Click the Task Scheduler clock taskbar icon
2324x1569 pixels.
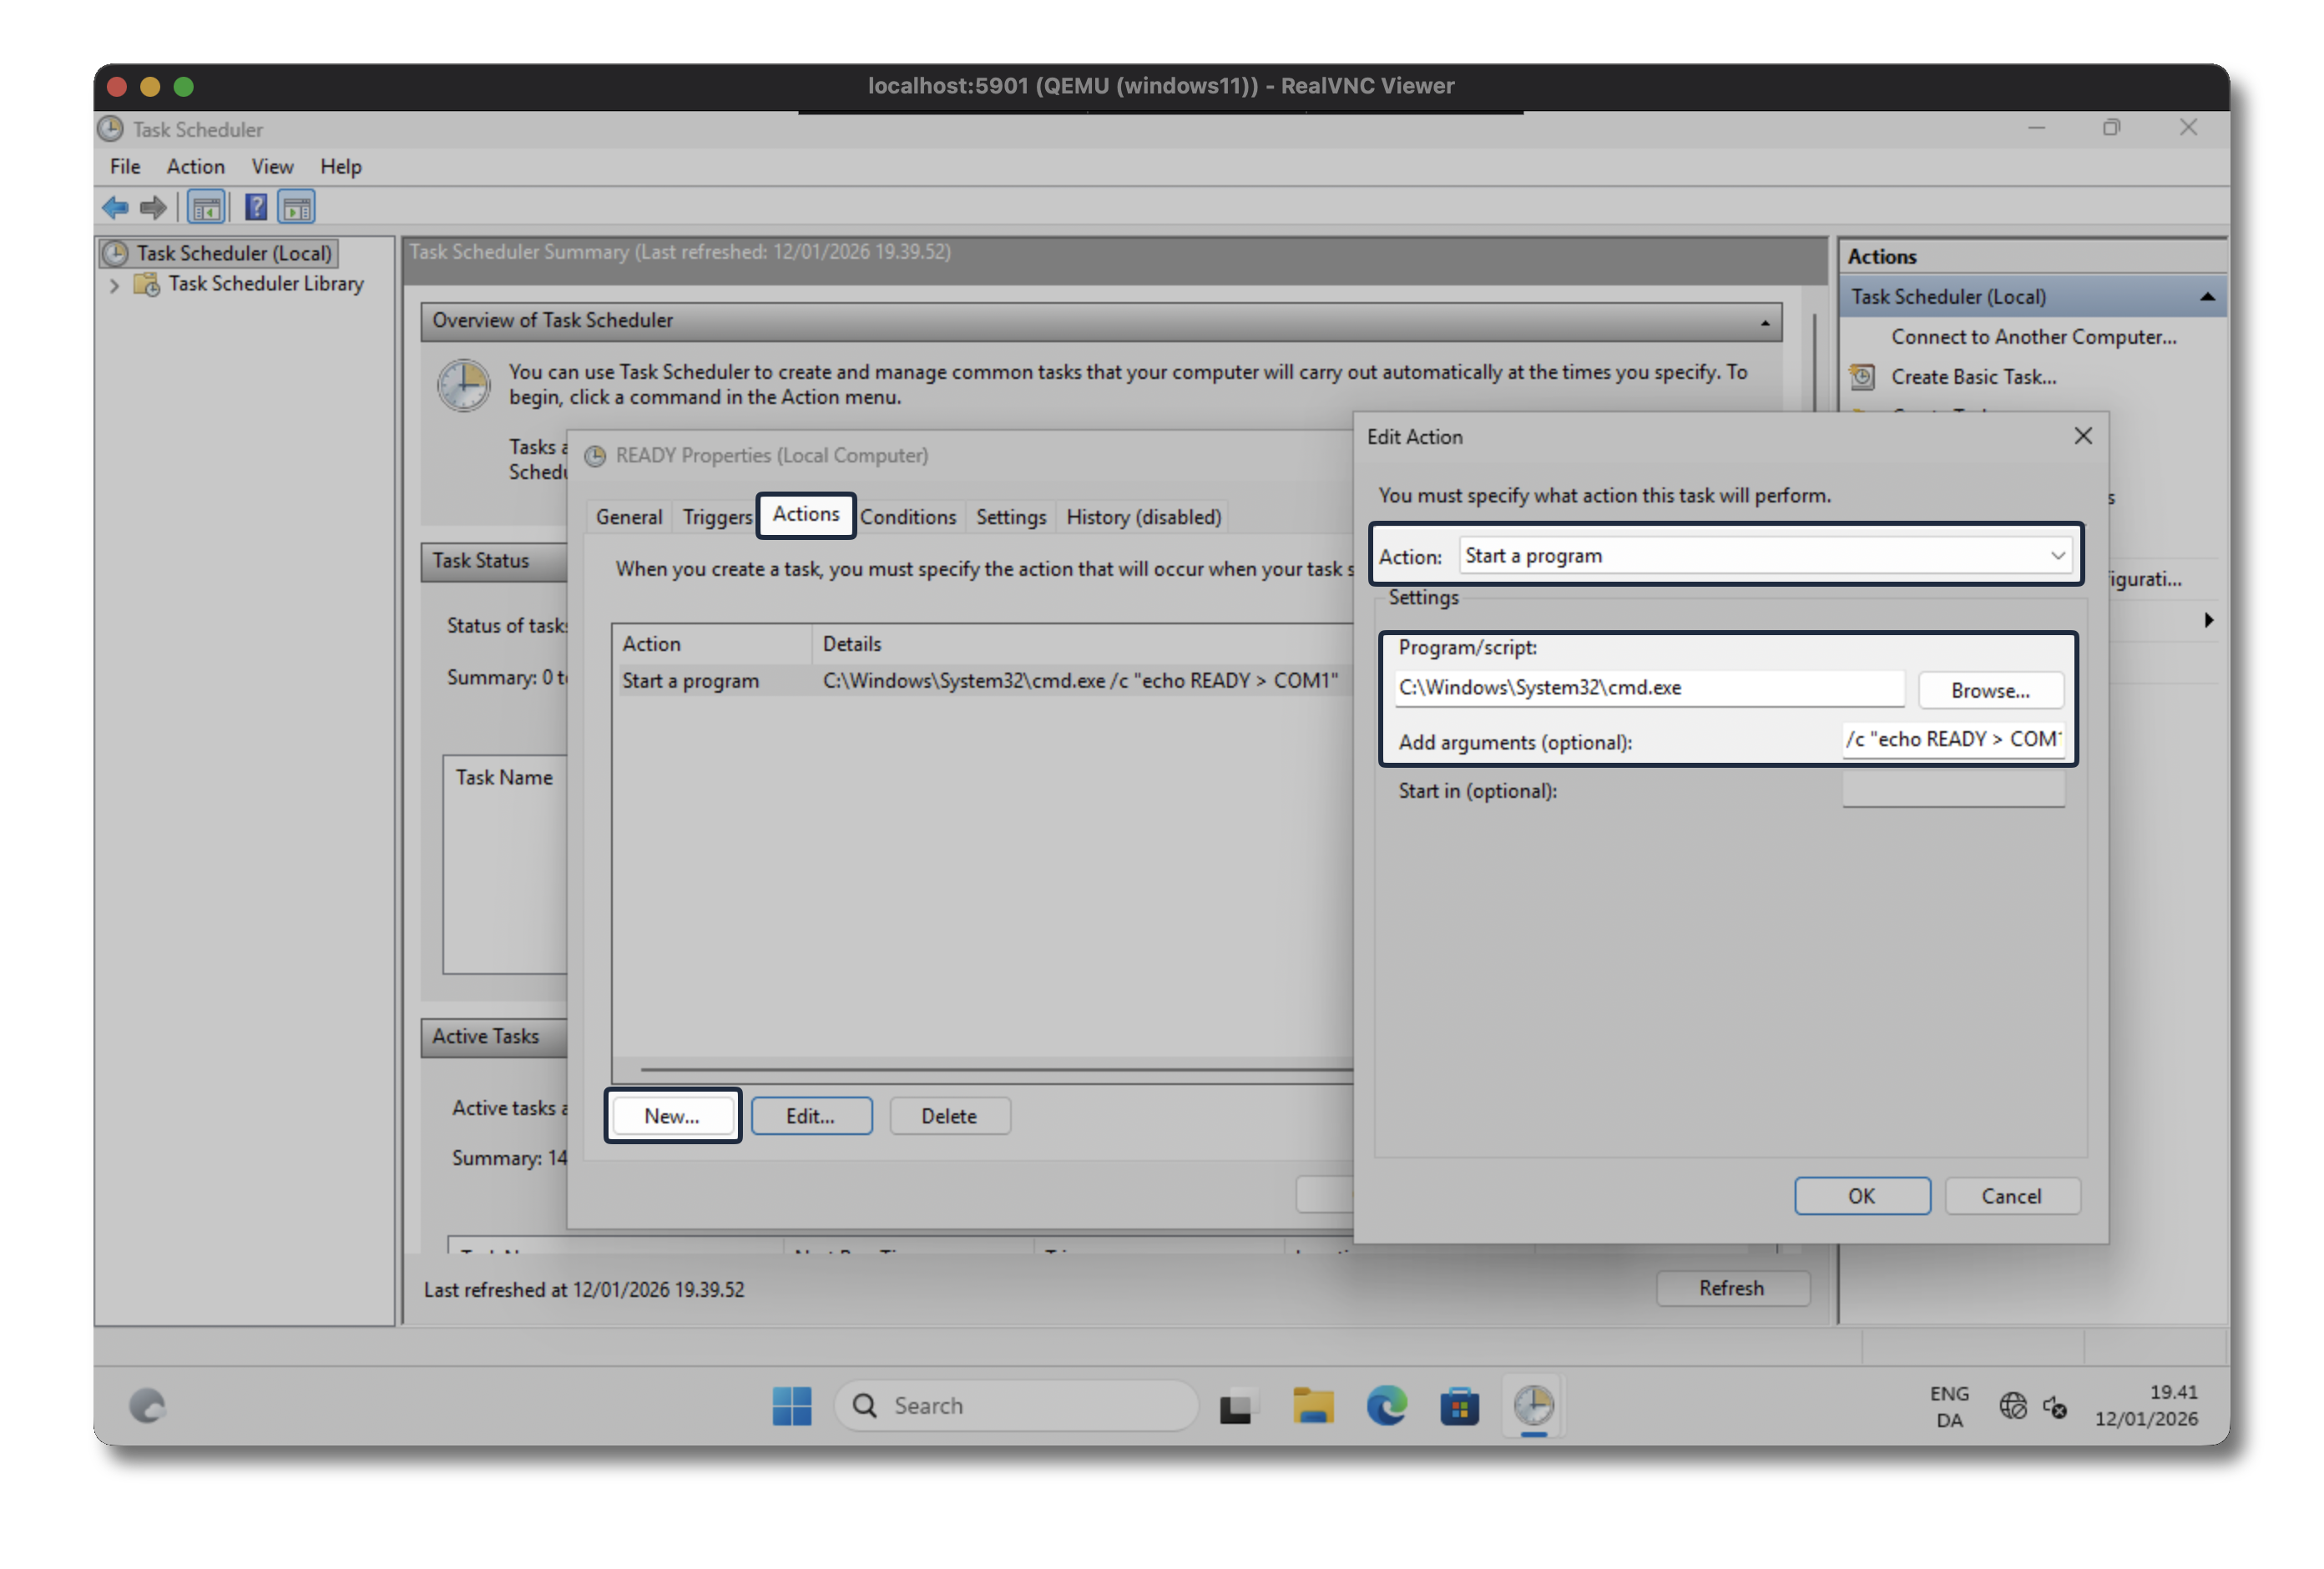1533,1406
